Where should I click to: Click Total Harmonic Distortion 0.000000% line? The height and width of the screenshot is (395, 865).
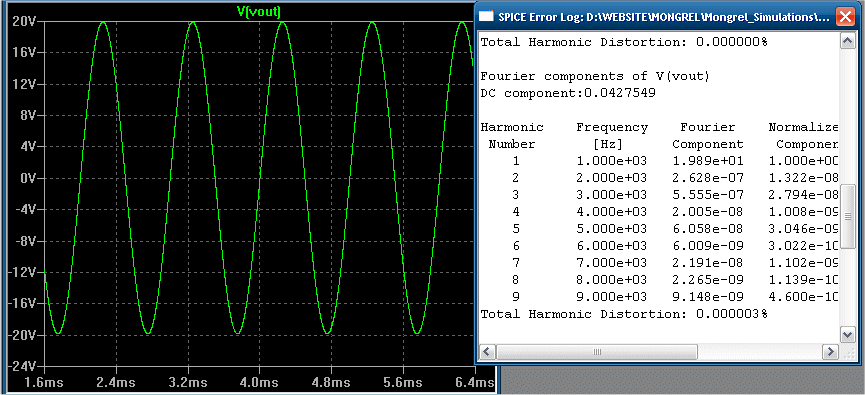click(624, 42)
